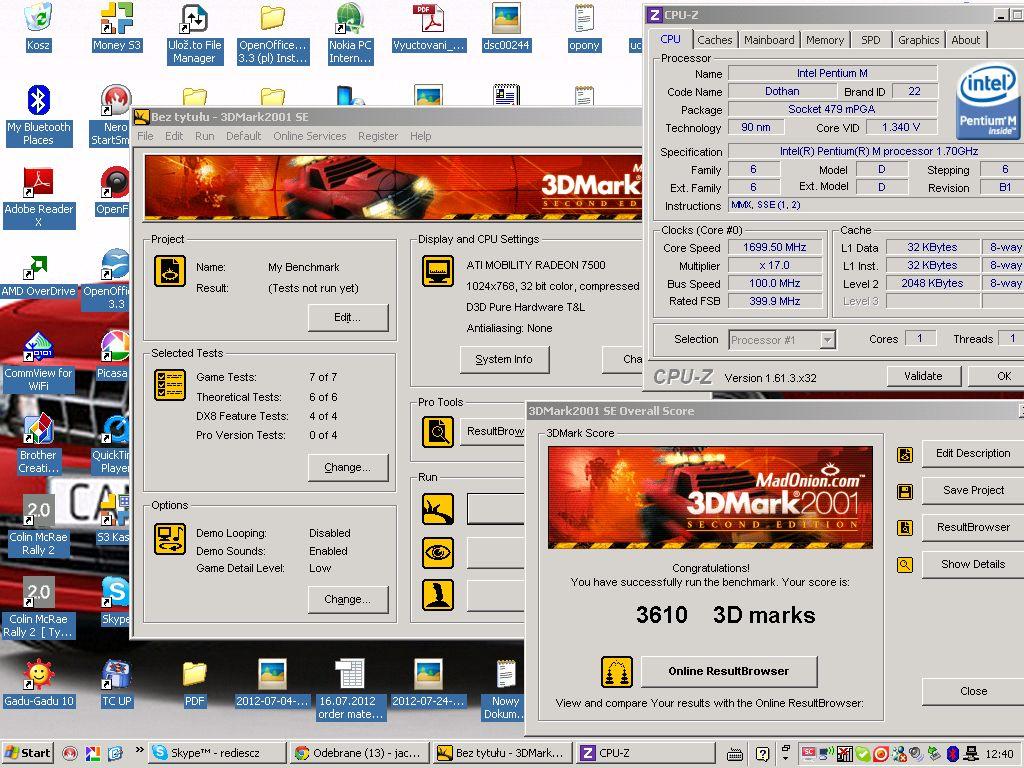Open Register menu in 3DMark2001
The height and width of the screenshot is (768, 1024).
coord(377,136)
